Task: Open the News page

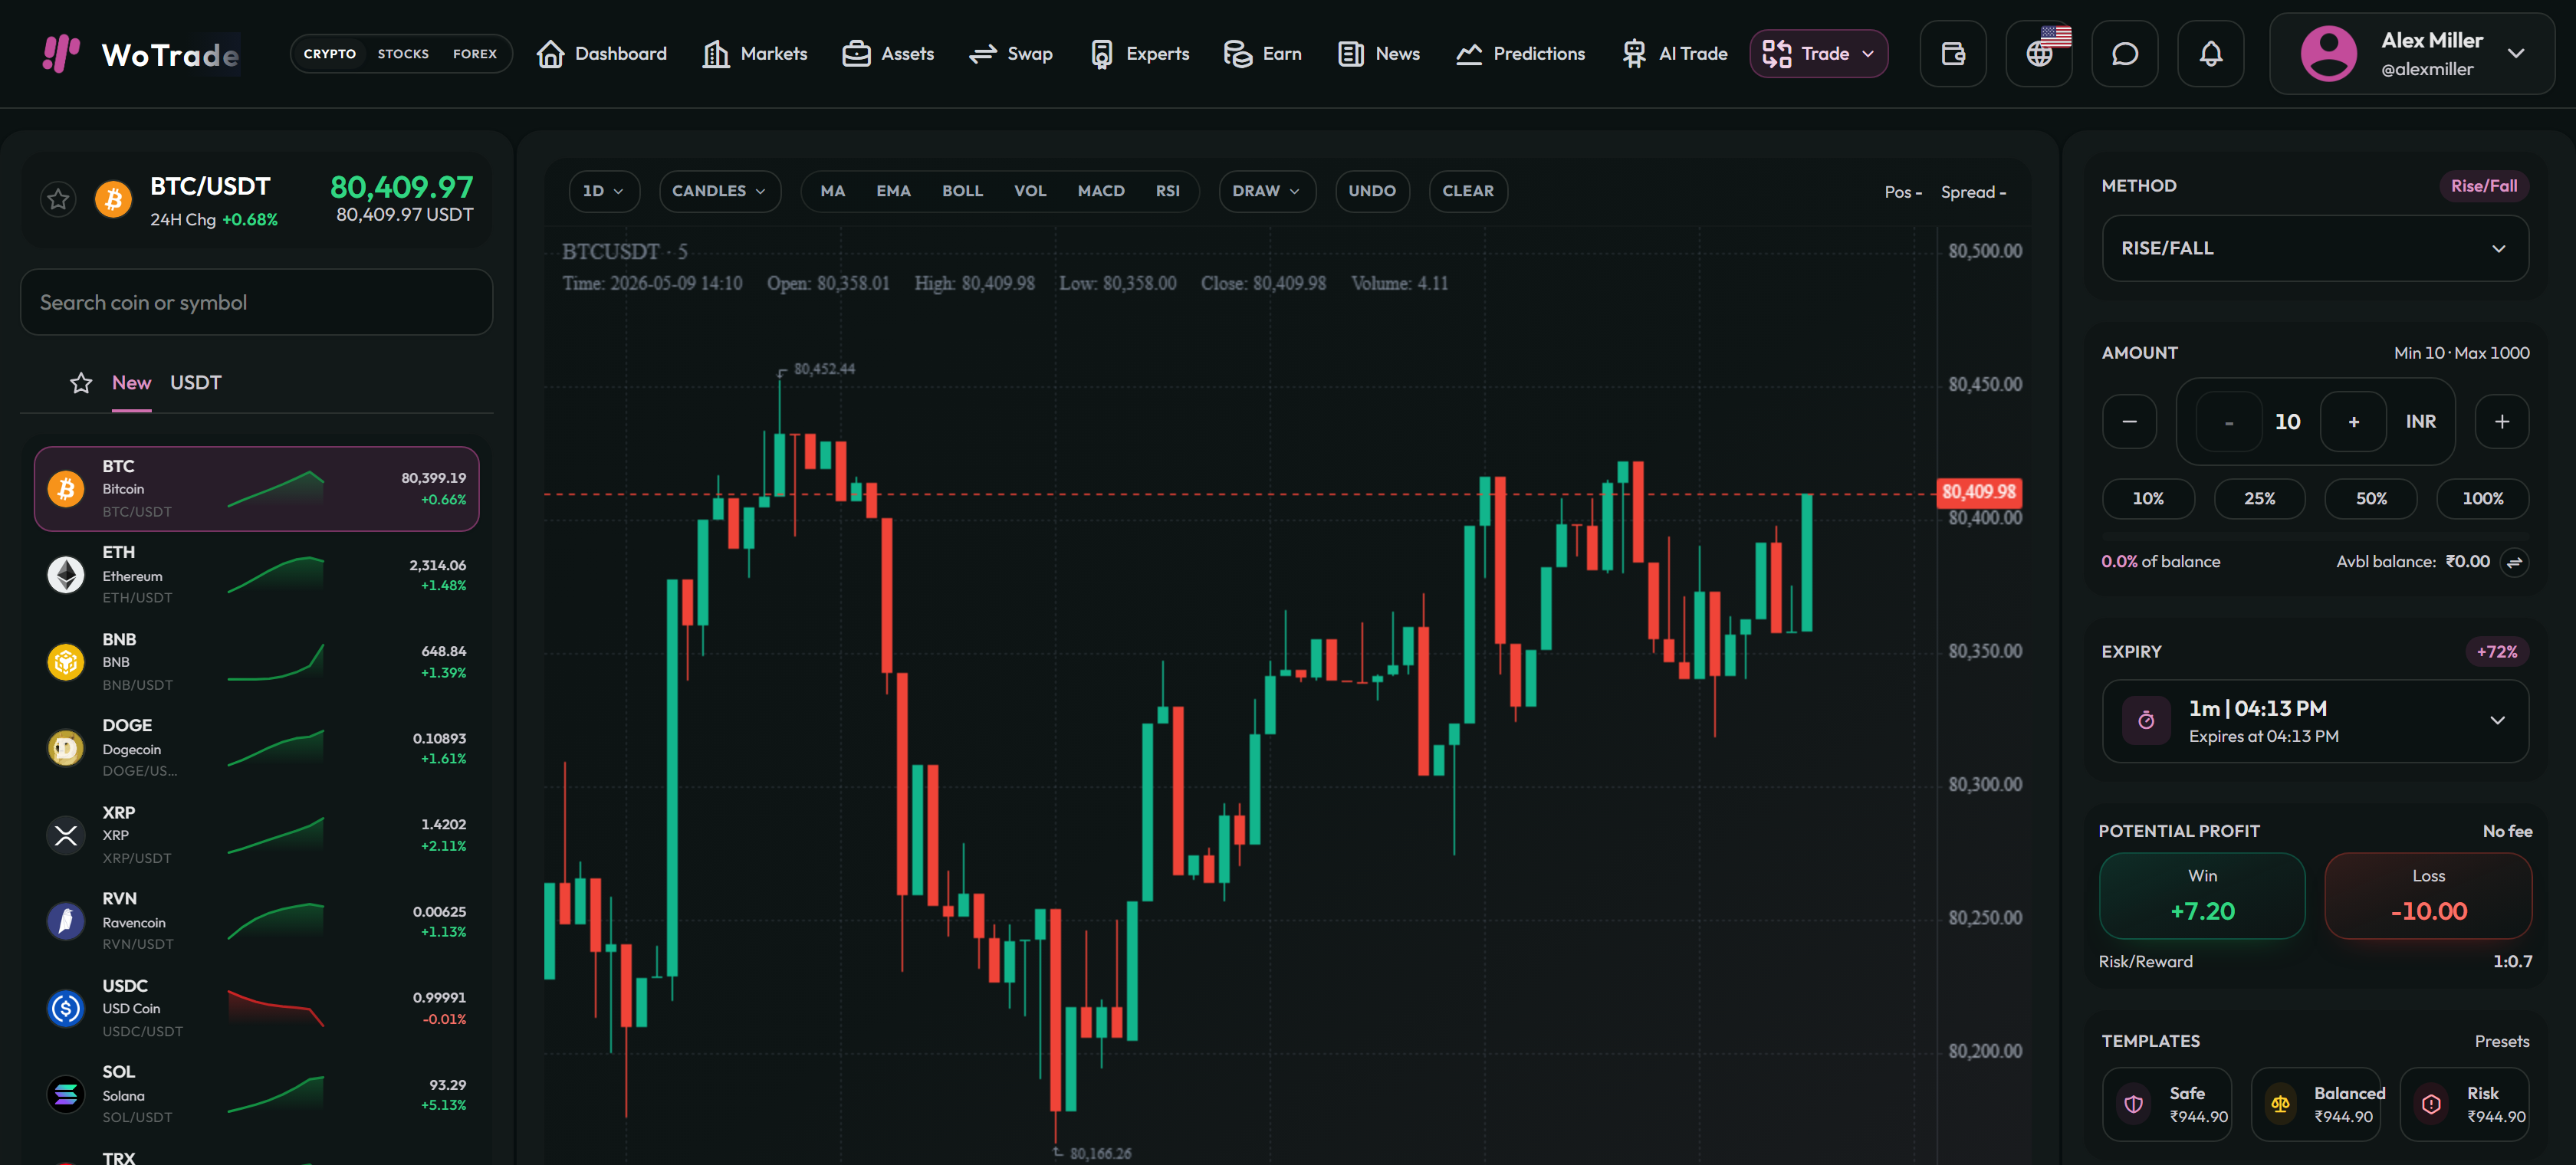Action: 1379,54
